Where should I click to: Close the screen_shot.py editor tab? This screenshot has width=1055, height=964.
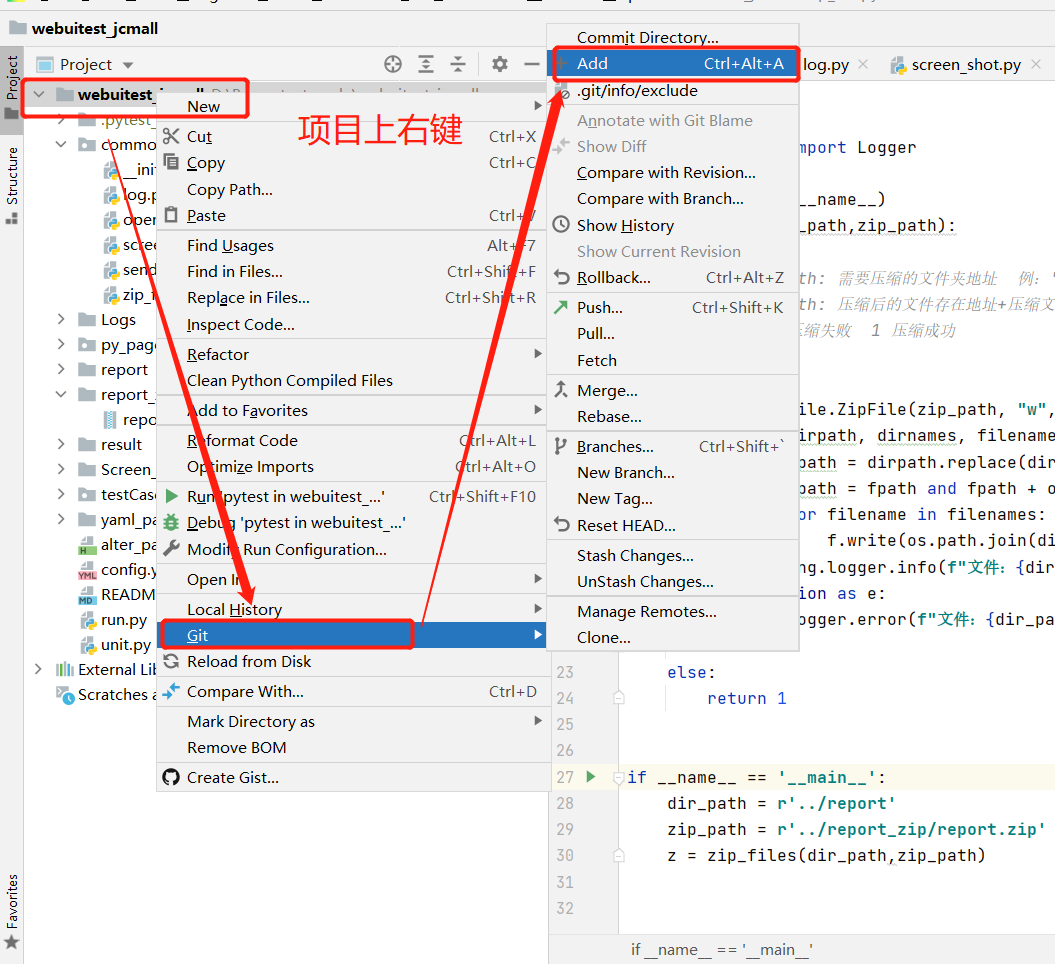pos(1036,65)
